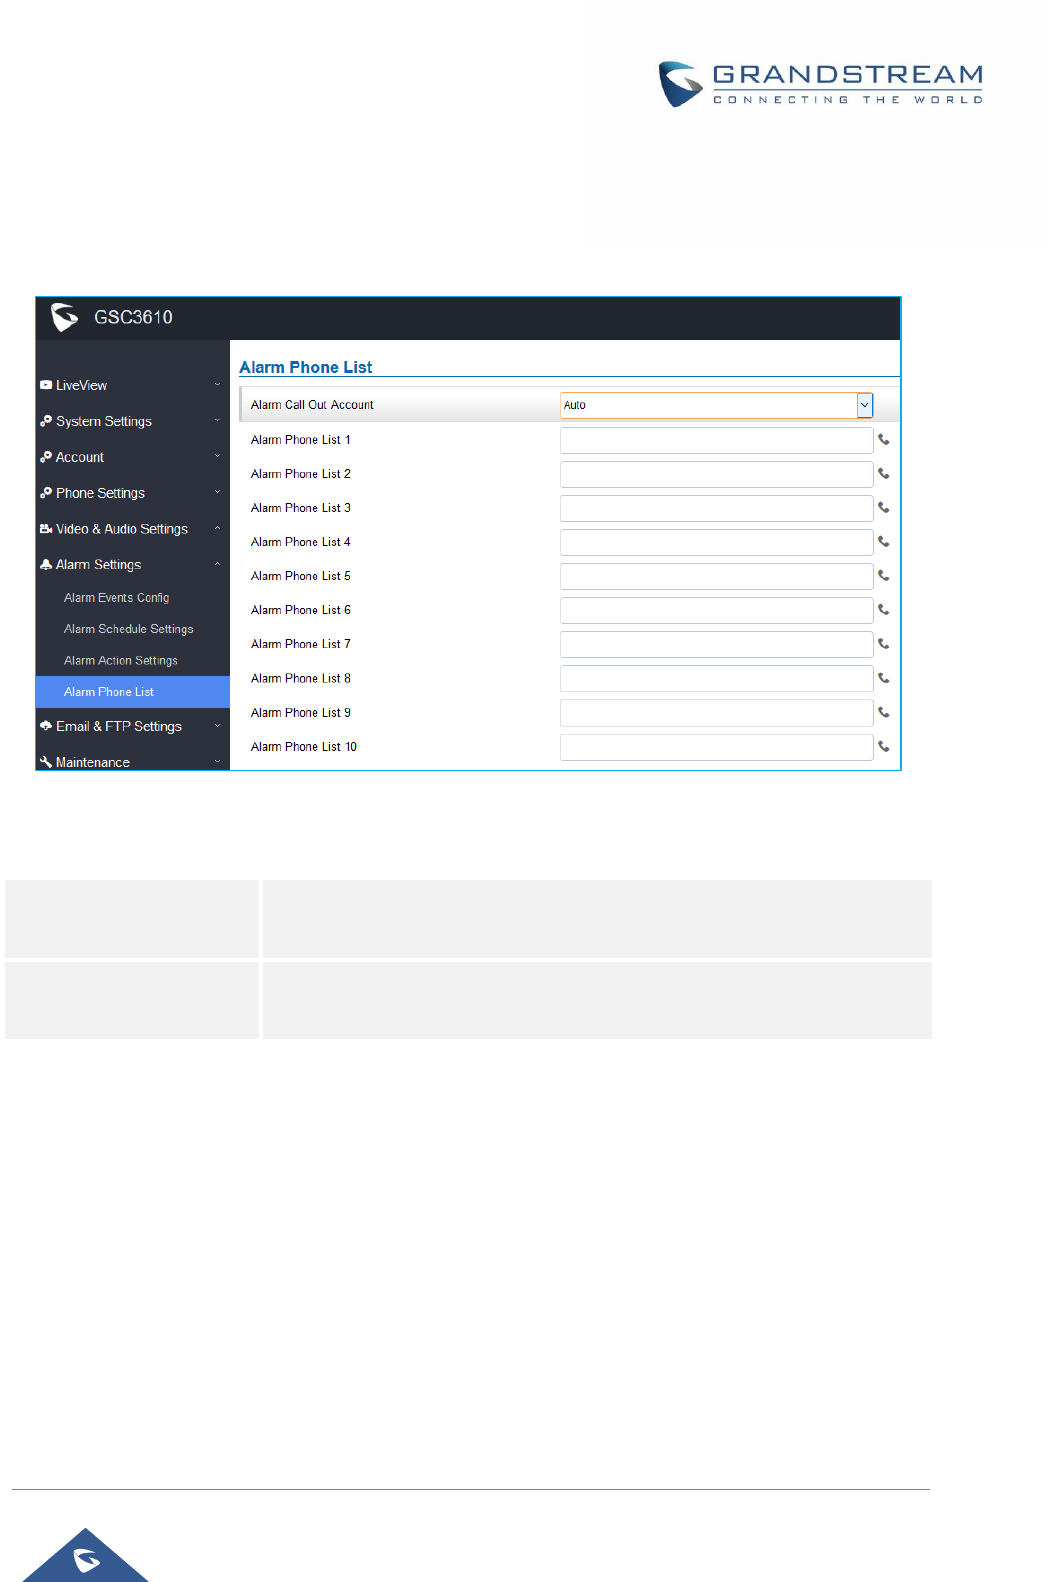Click the phone icon for Alarm Phone List 6
The image size is (1049, 1582).
click(883, 610)
